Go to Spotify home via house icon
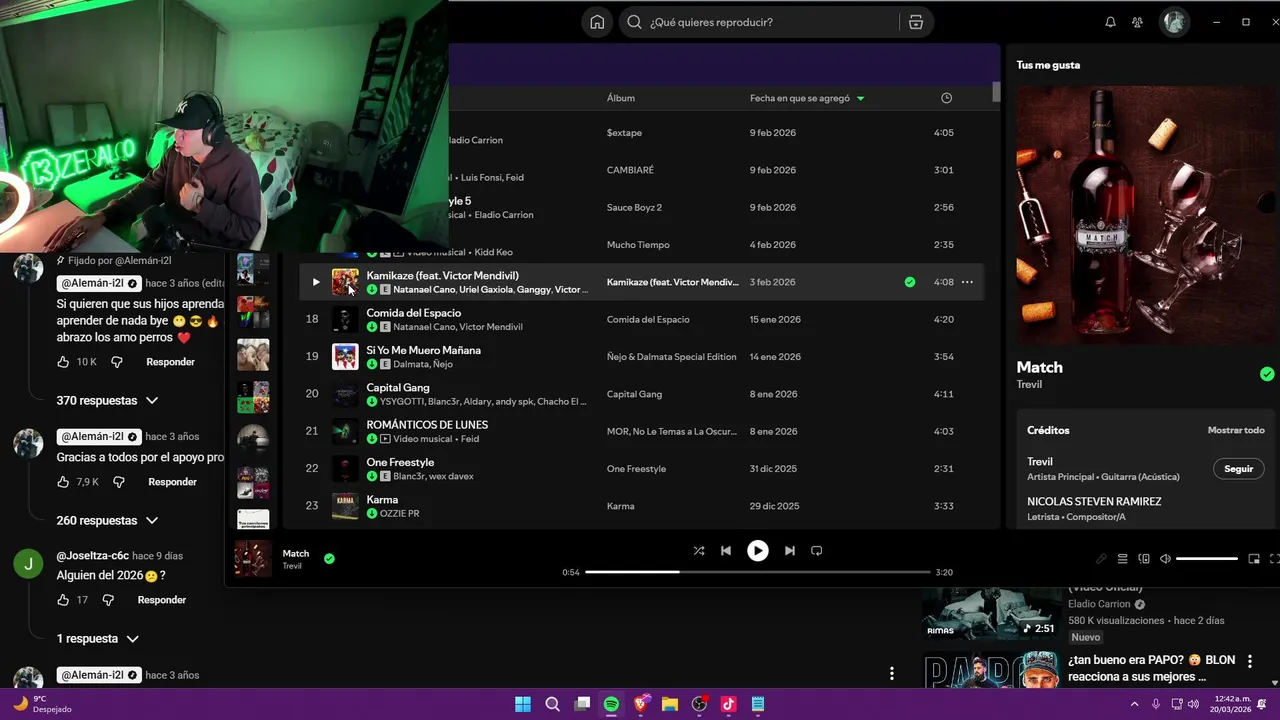 (x=597, y=22)
